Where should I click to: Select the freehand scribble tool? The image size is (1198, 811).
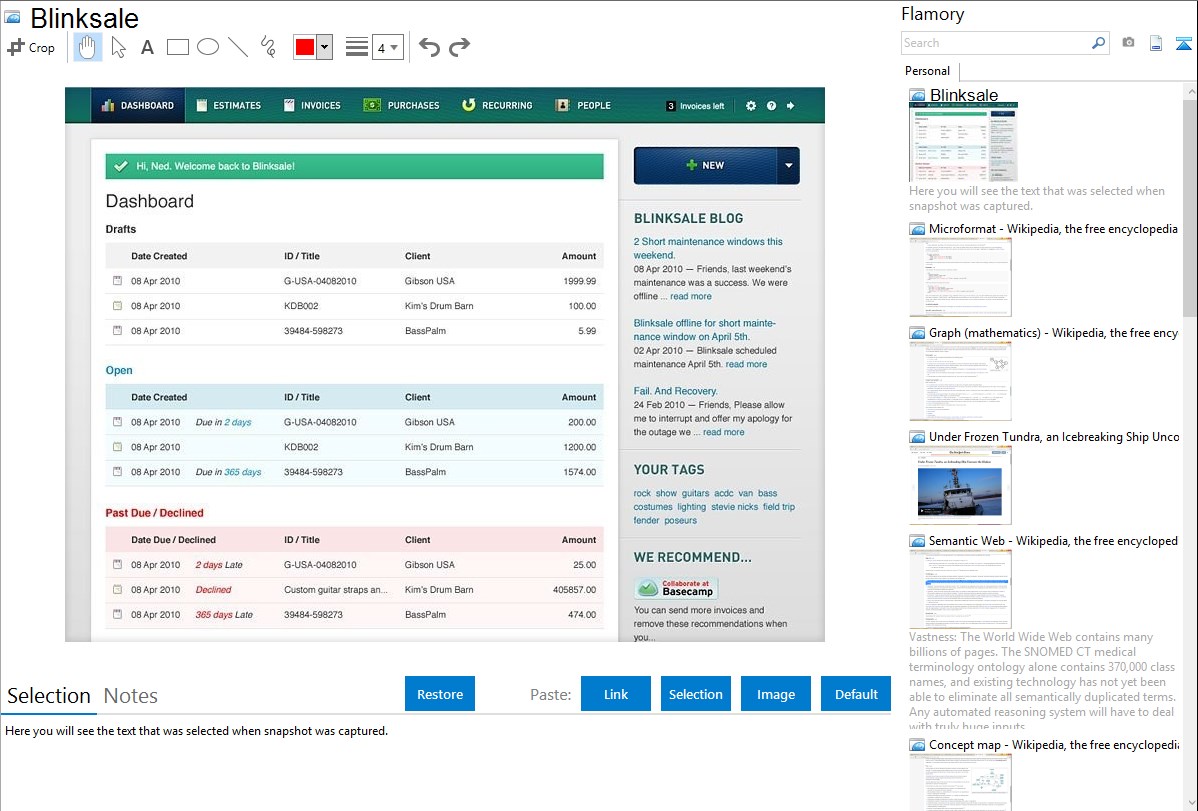pos(268,47)
